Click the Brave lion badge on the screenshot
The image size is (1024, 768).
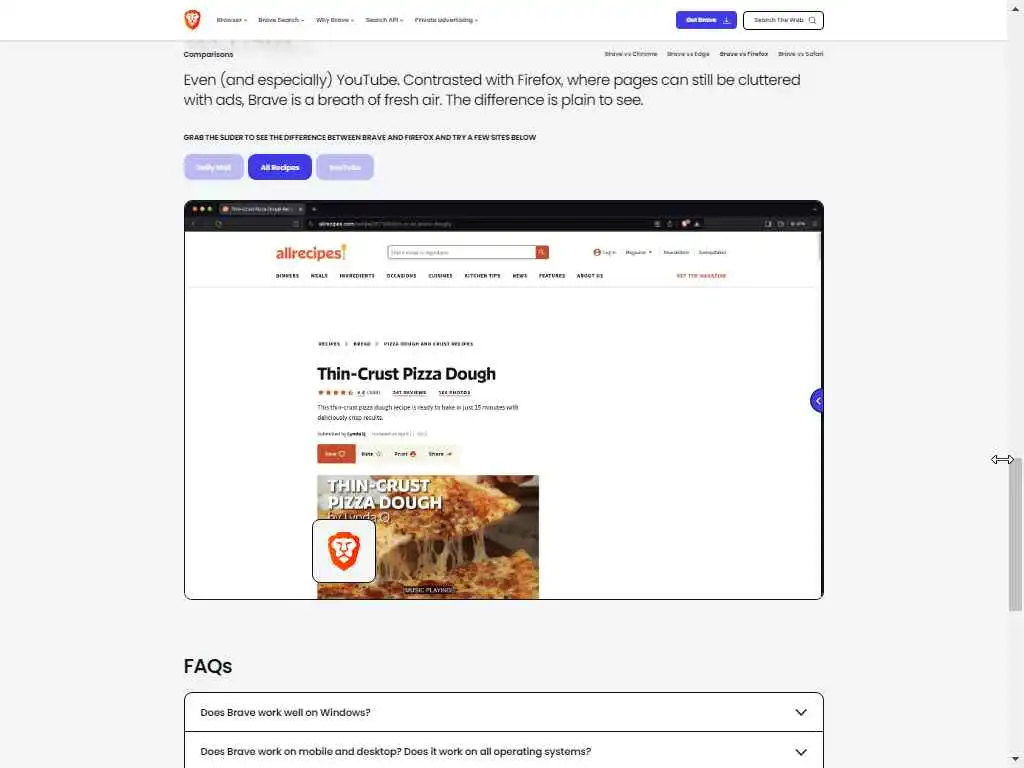(344, 551)
